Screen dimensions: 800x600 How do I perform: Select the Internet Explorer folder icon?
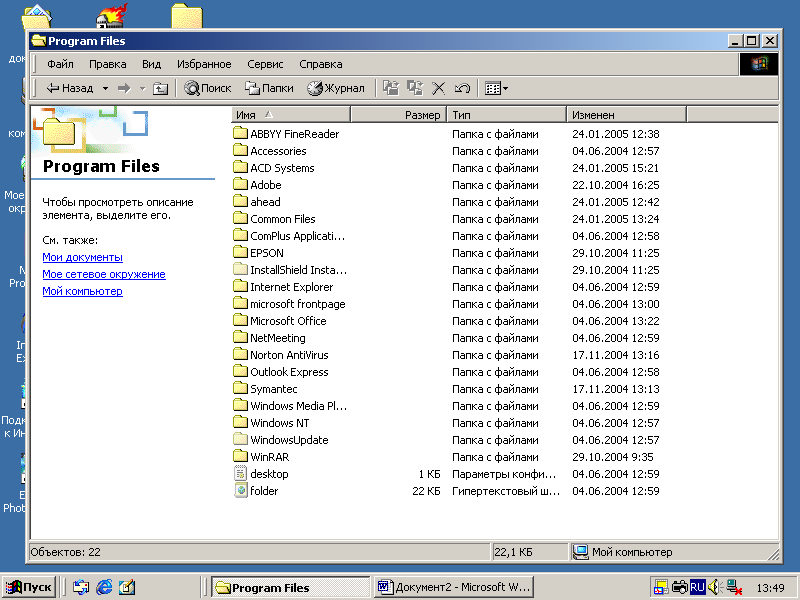(x=240, y=287)
